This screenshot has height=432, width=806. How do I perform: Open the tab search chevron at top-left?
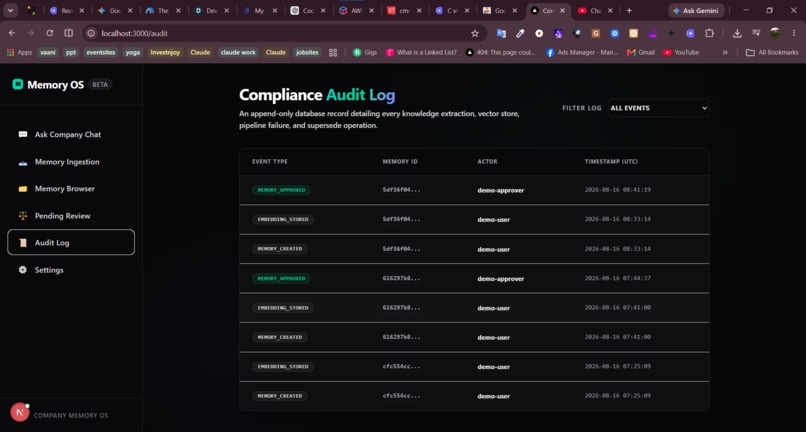point(10,10)
